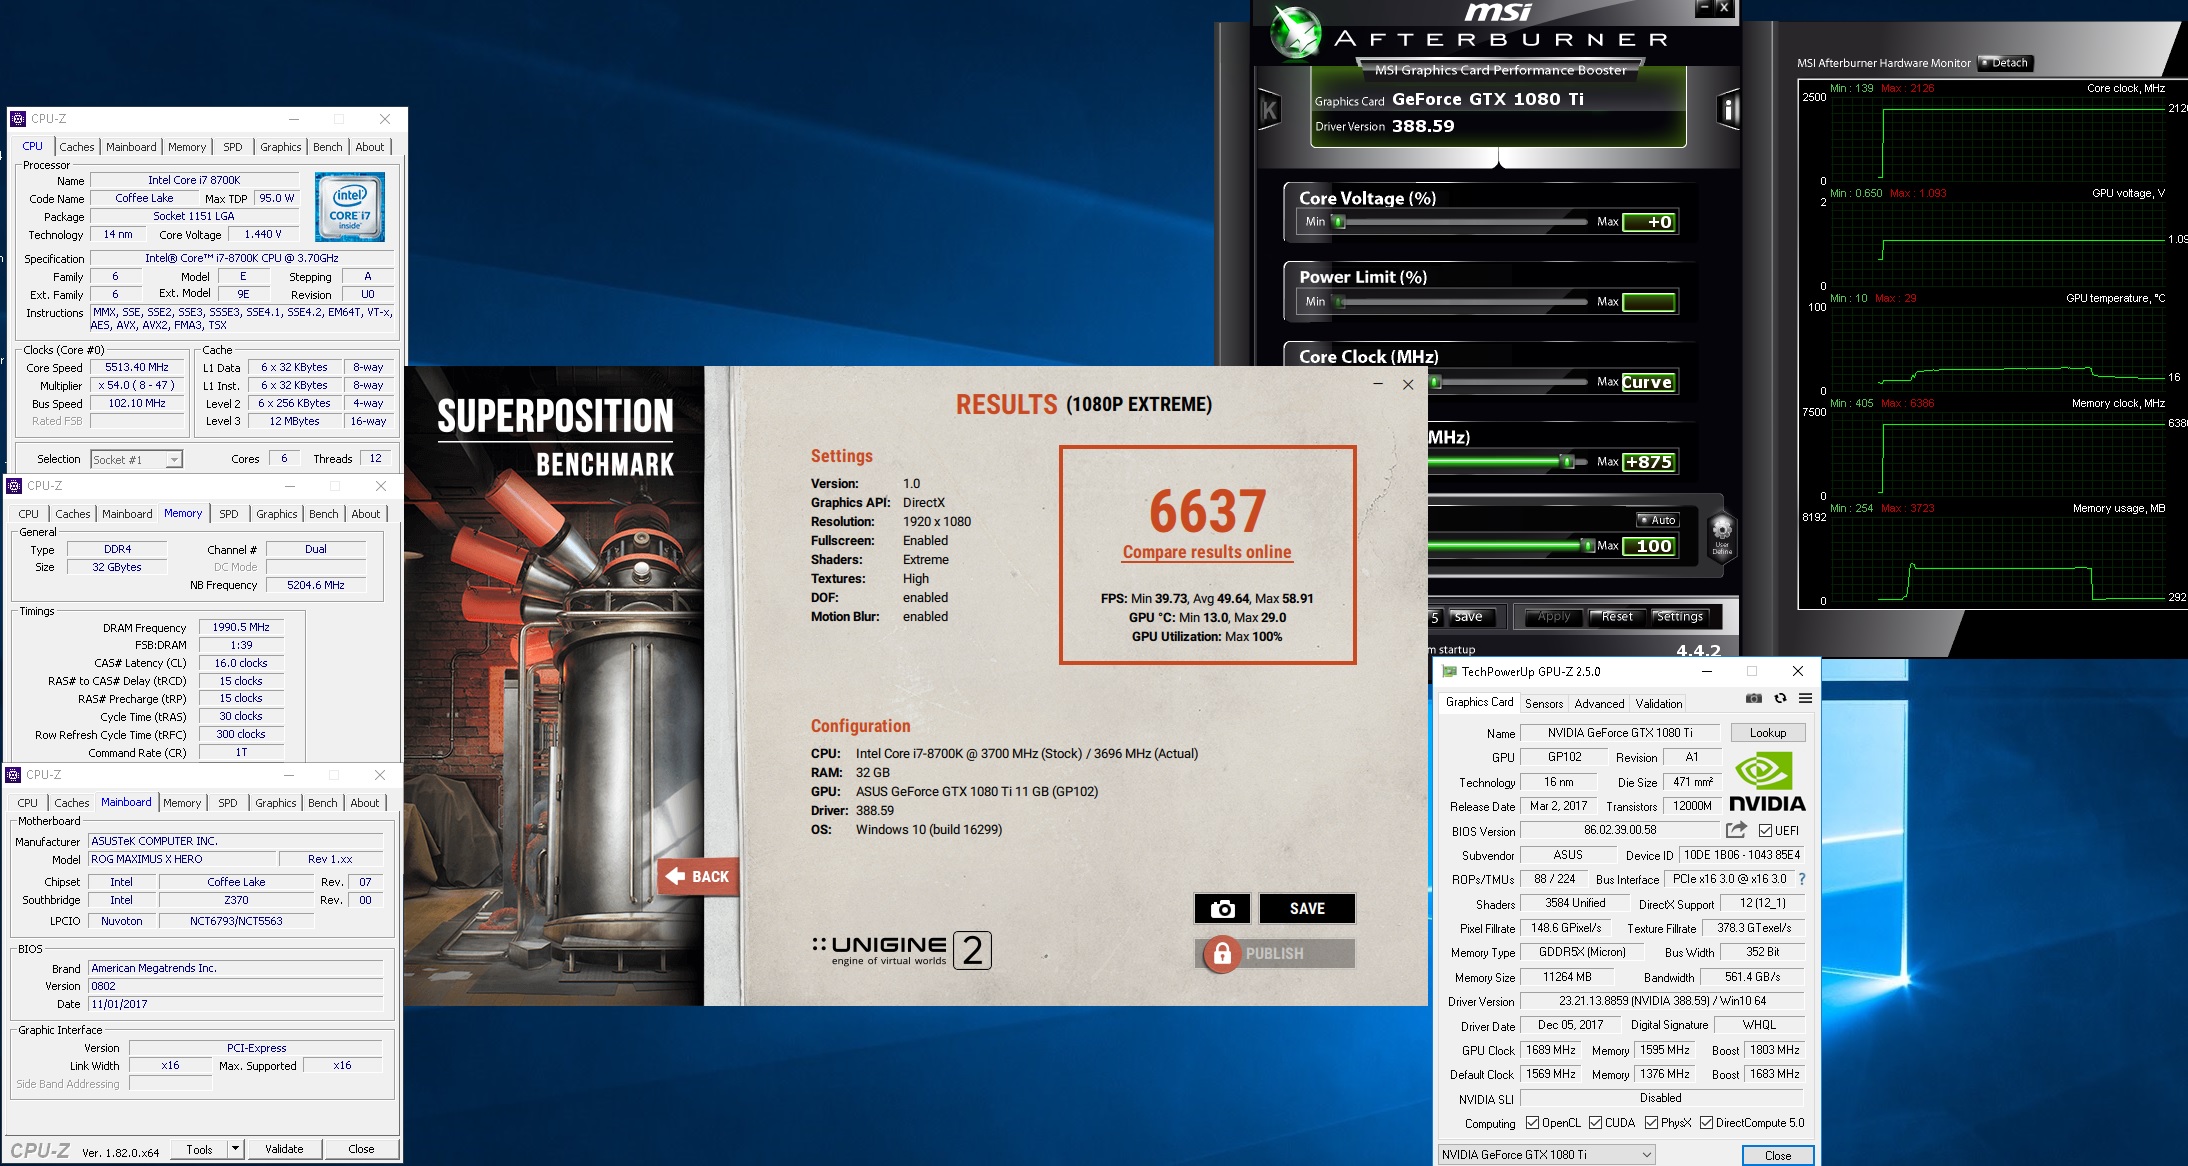Click the Afterburner jet logo icon

pyautogui.click(x=1296, y=32)
